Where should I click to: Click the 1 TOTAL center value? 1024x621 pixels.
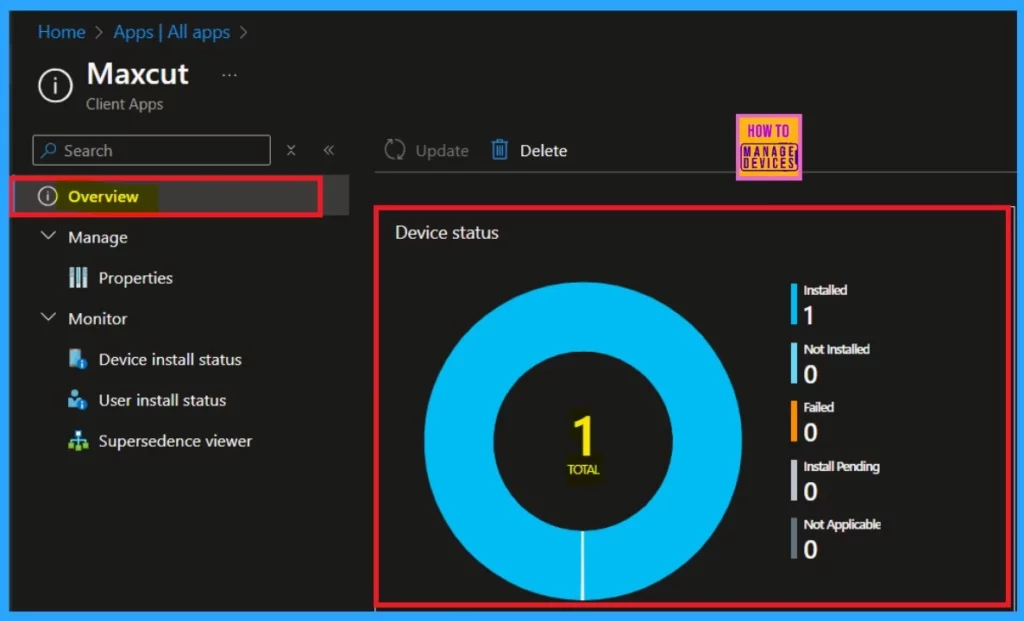click(583, 444)
